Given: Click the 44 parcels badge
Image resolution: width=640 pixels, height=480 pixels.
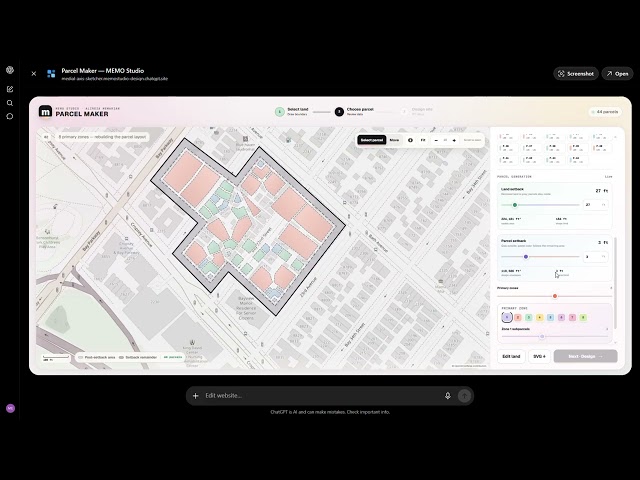Looking at the screenshot, I should pyautogui.click(x=604, y=111).
